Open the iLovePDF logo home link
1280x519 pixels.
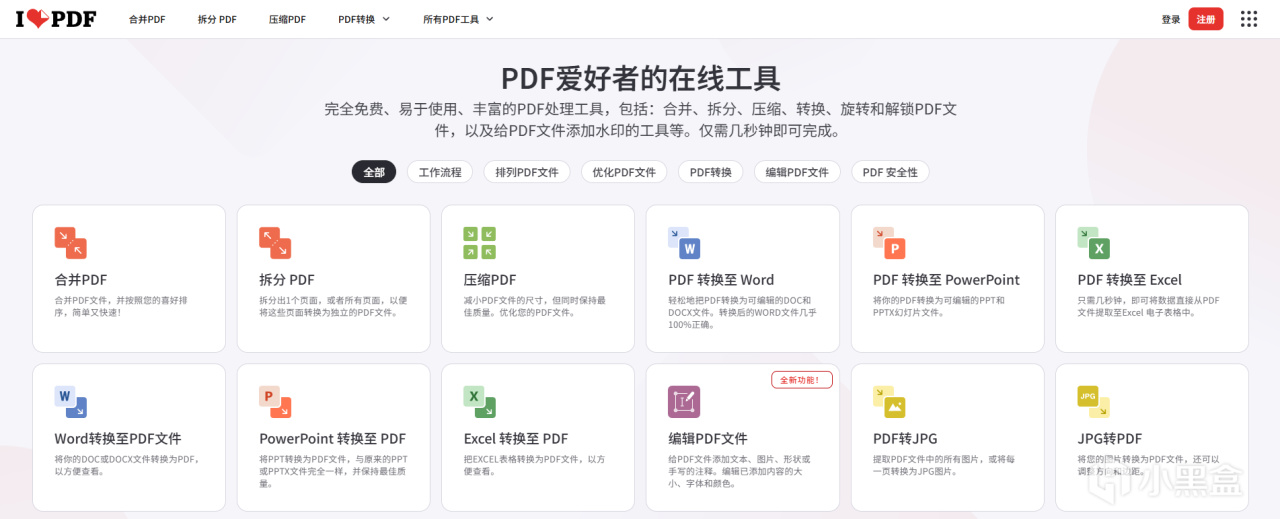pyautogui.click(x=56, y=19)
